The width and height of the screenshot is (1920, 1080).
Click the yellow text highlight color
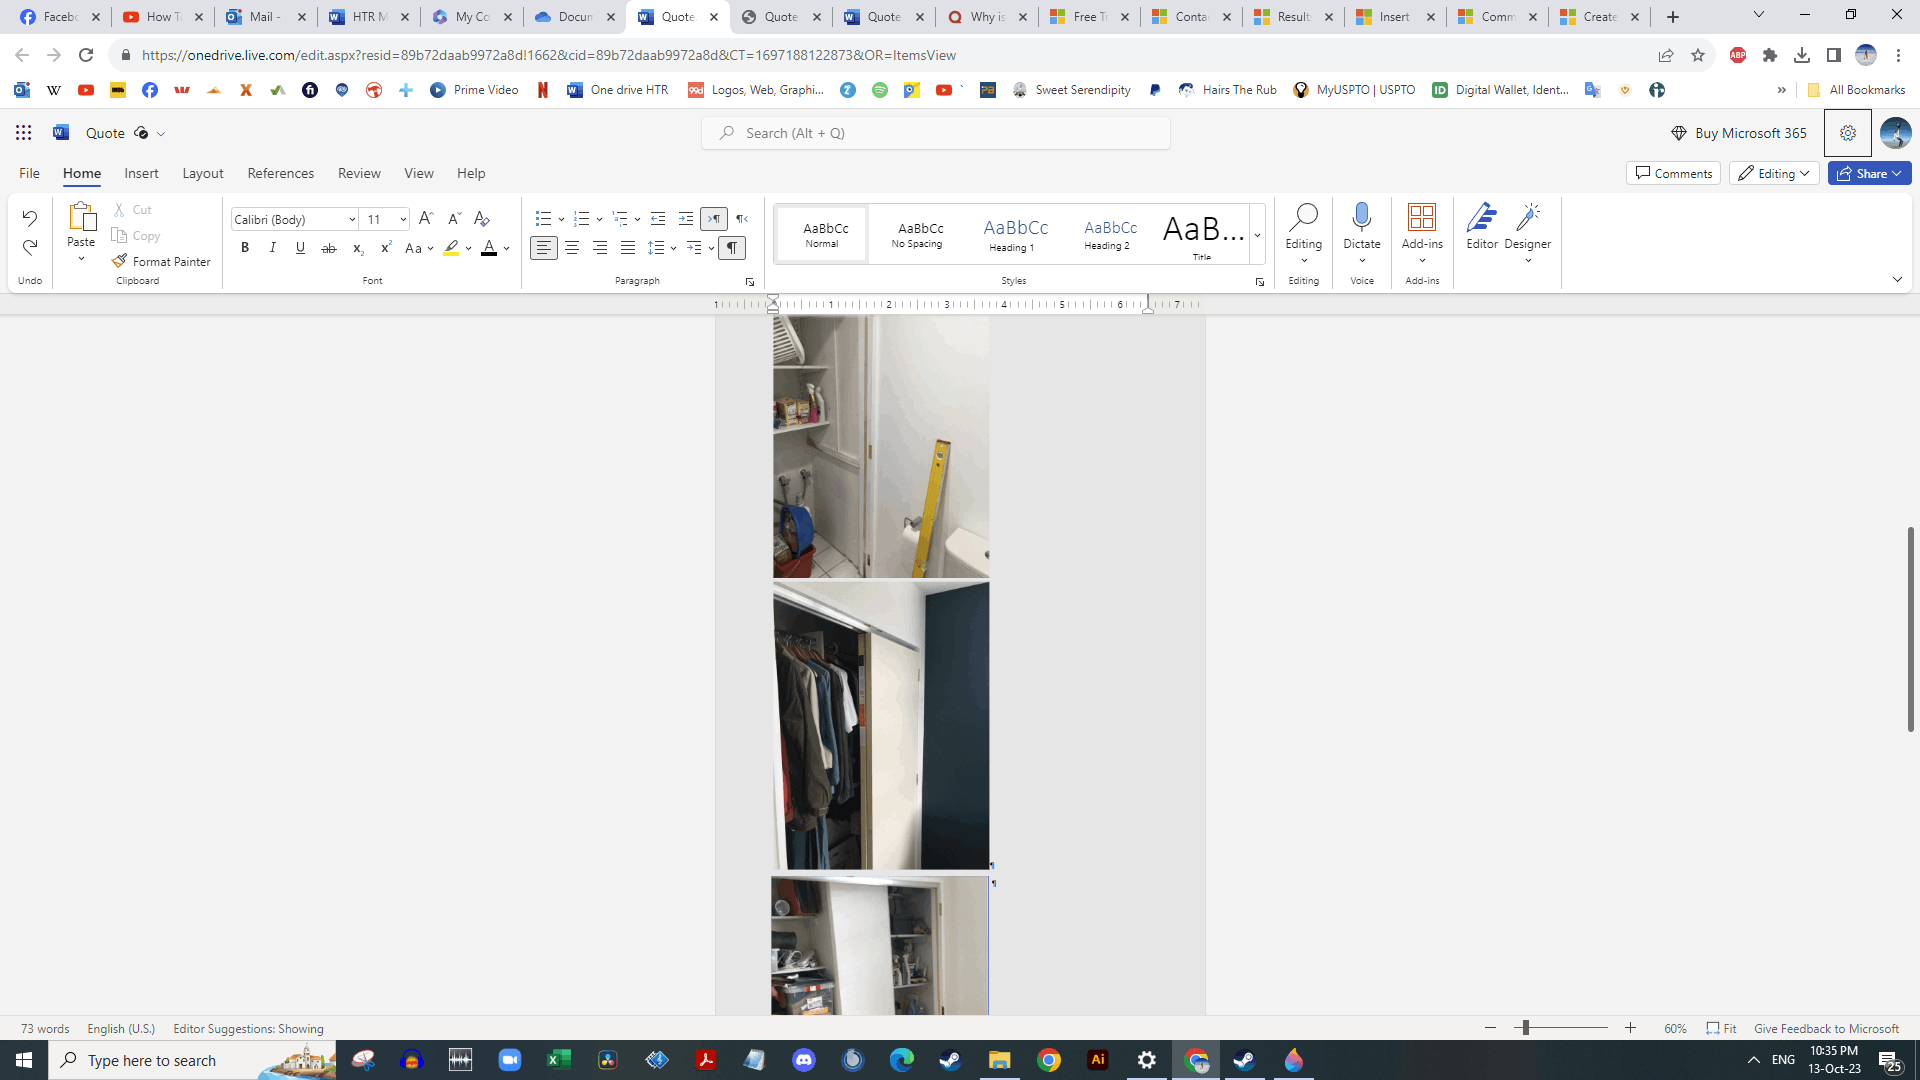(451, 248)
